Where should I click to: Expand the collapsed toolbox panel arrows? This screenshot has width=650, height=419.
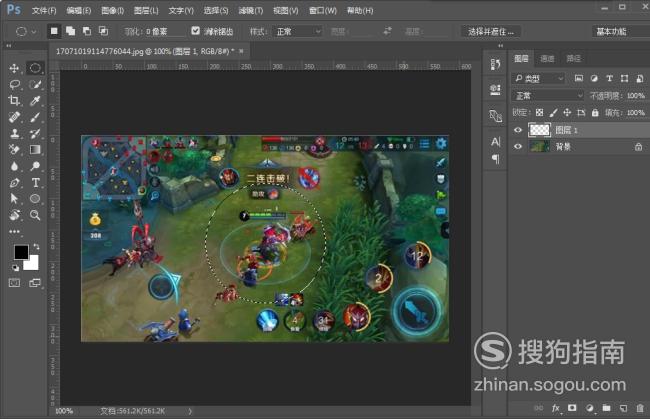(8, 46)
